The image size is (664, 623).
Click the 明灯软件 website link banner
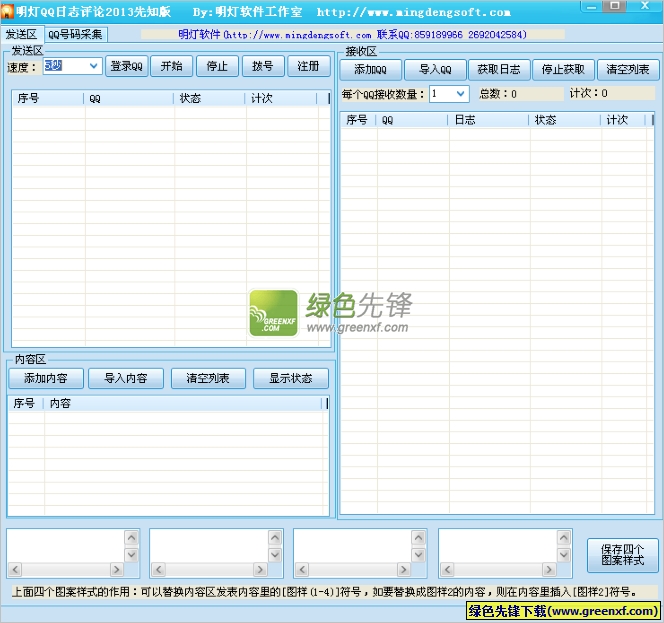tap(352, 34)
